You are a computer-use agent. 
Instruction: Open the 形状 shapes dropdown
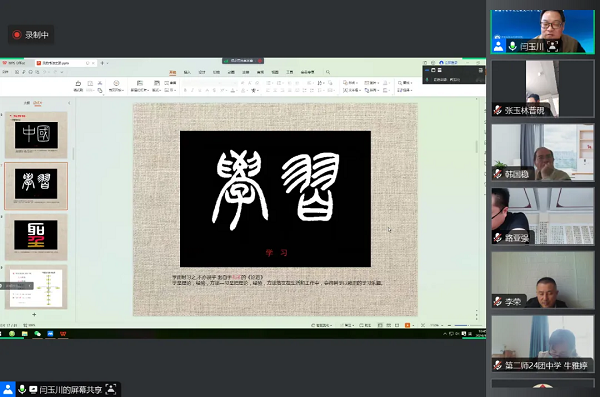351,83
